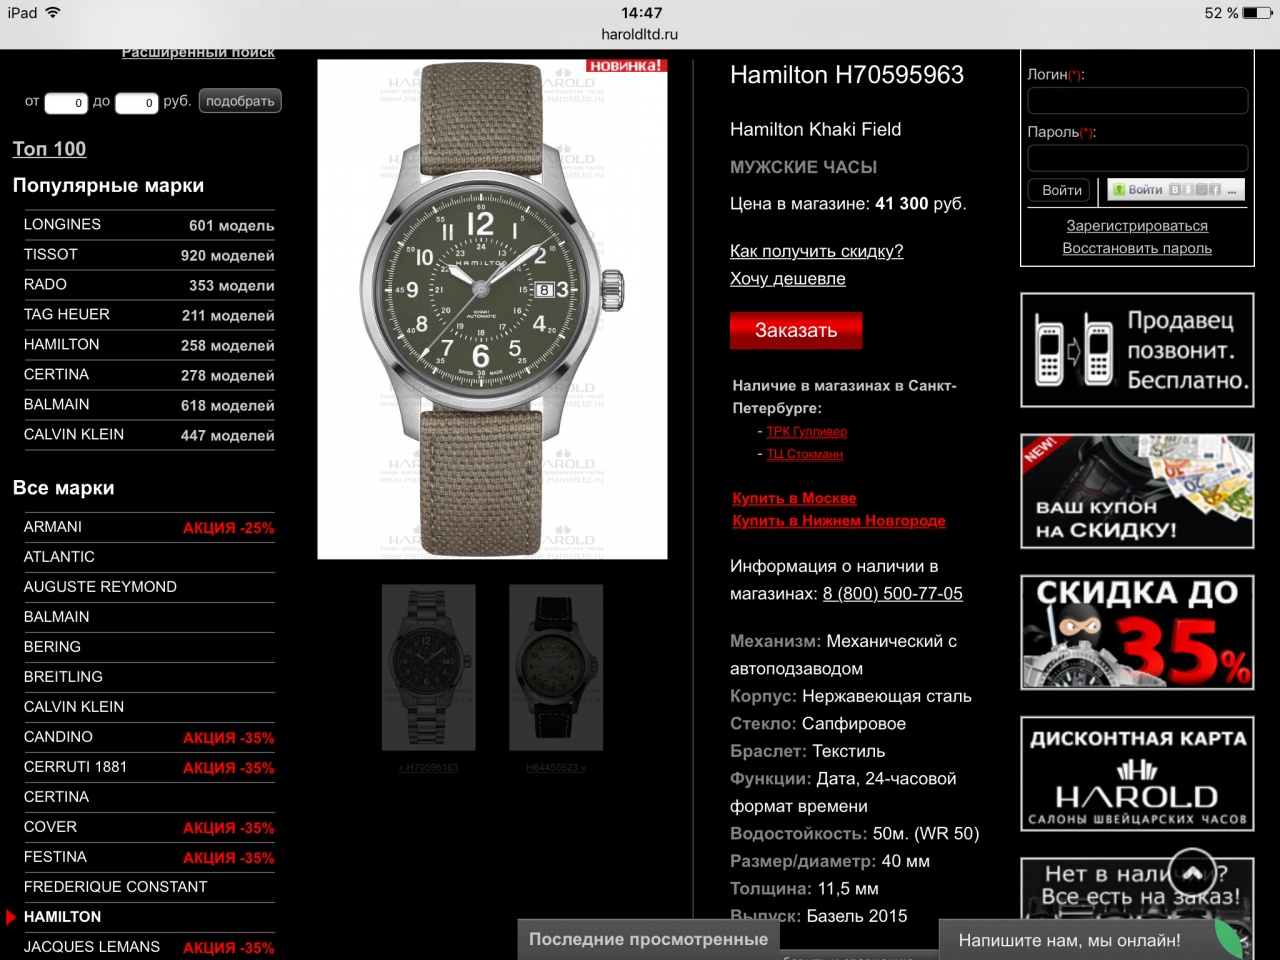Click Зарегистрироваться registration link
This screenshot has height=960, width=1280.
coord(1137,226)
